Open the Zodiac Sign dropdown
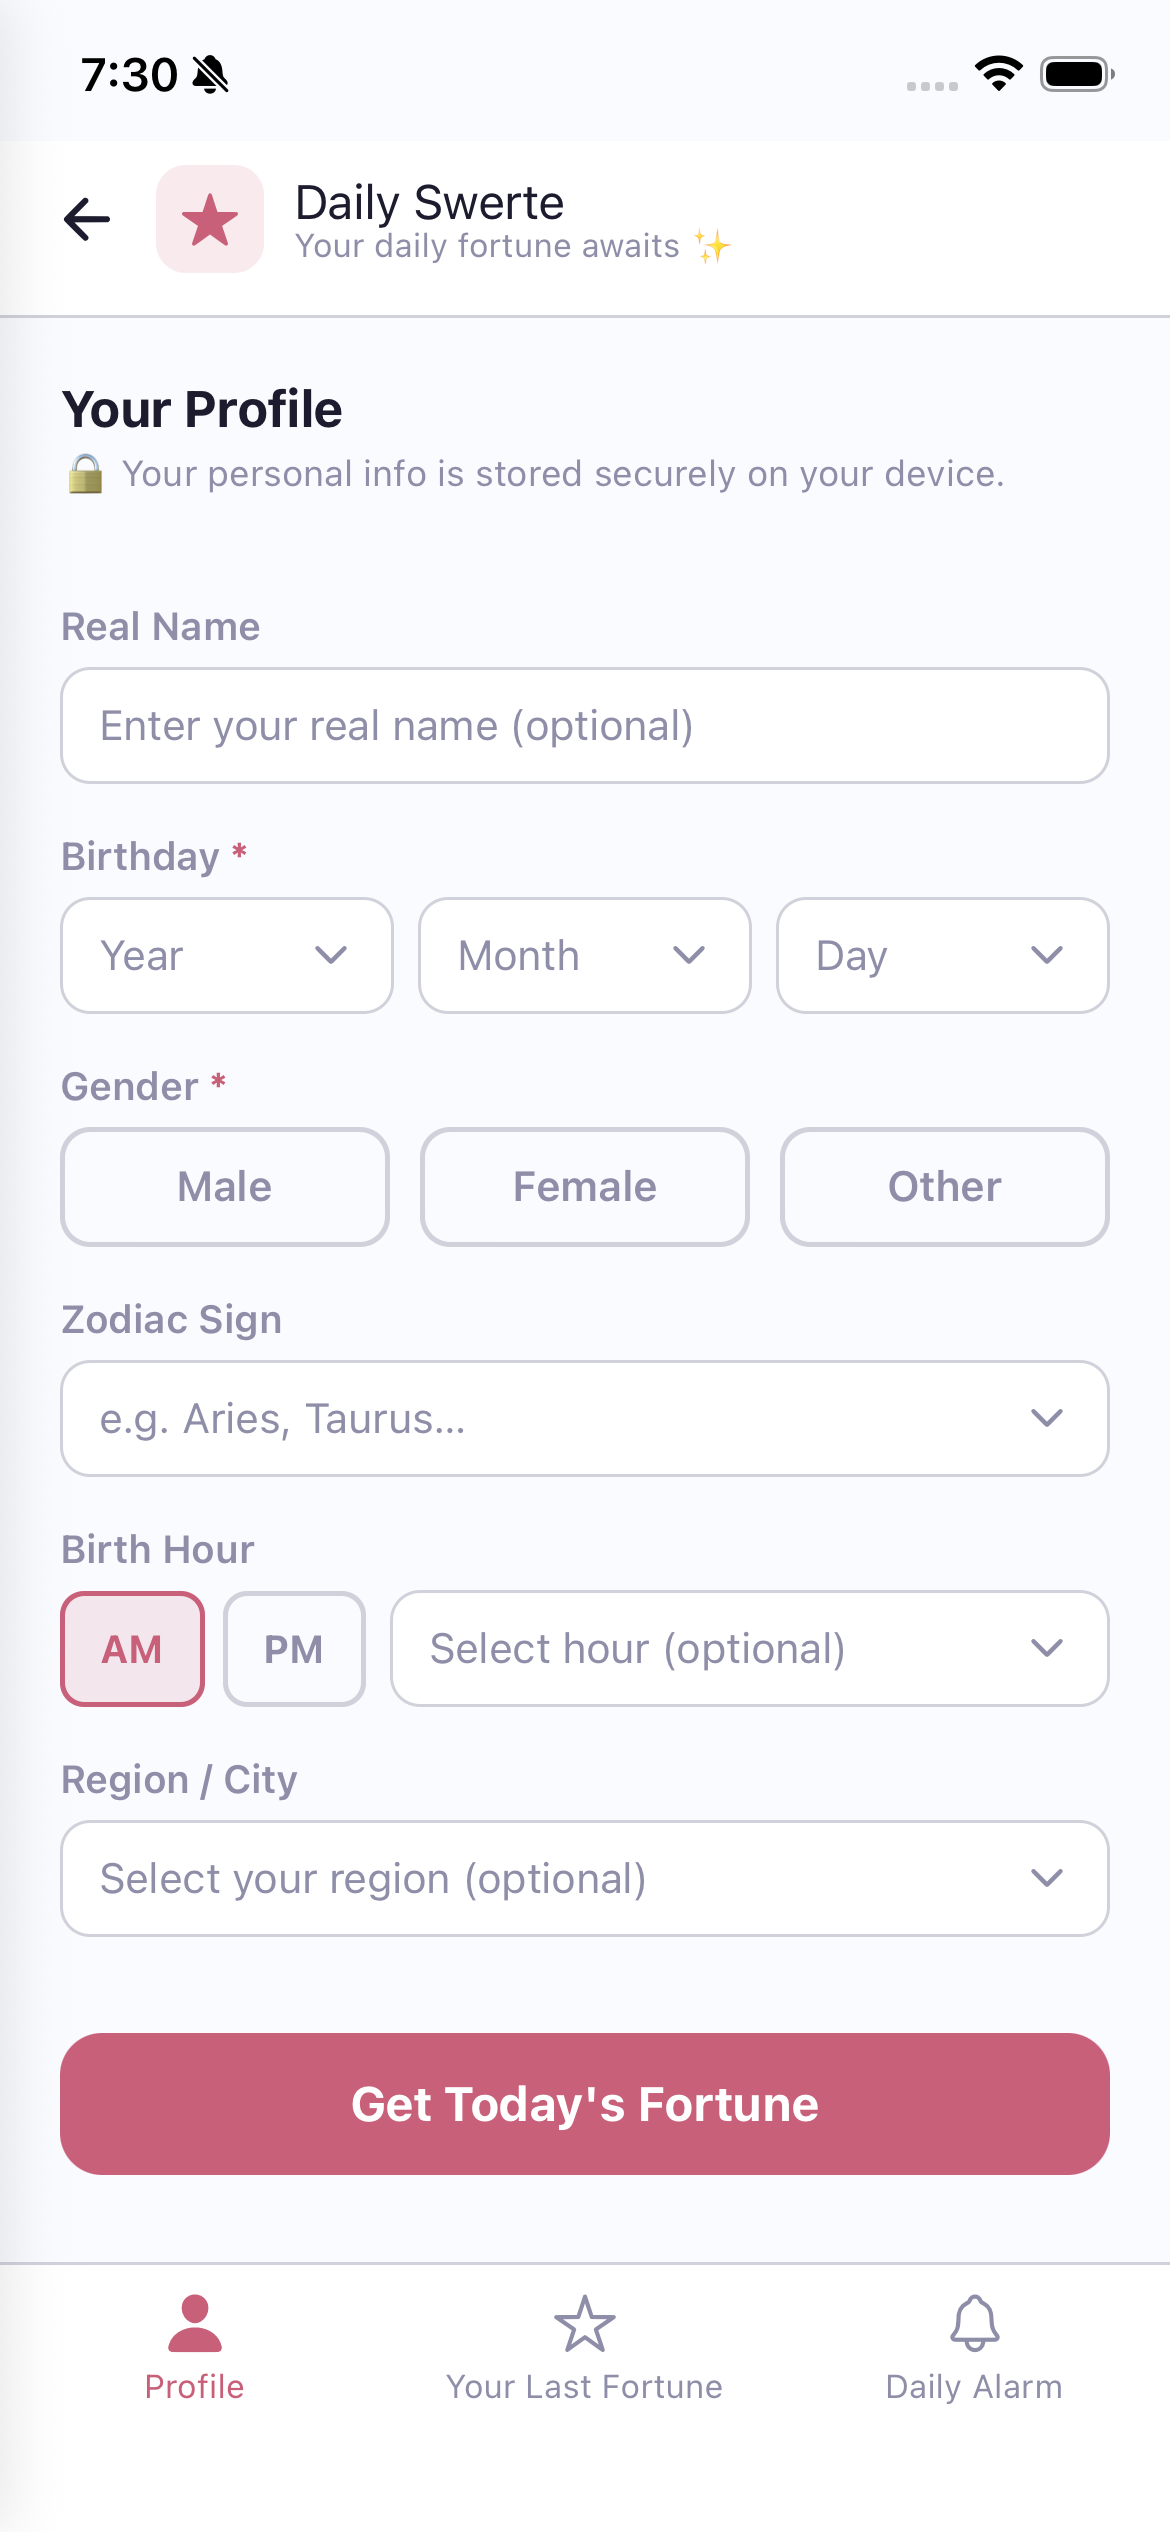The image size is (1170, 2532). pos(585,1419)
